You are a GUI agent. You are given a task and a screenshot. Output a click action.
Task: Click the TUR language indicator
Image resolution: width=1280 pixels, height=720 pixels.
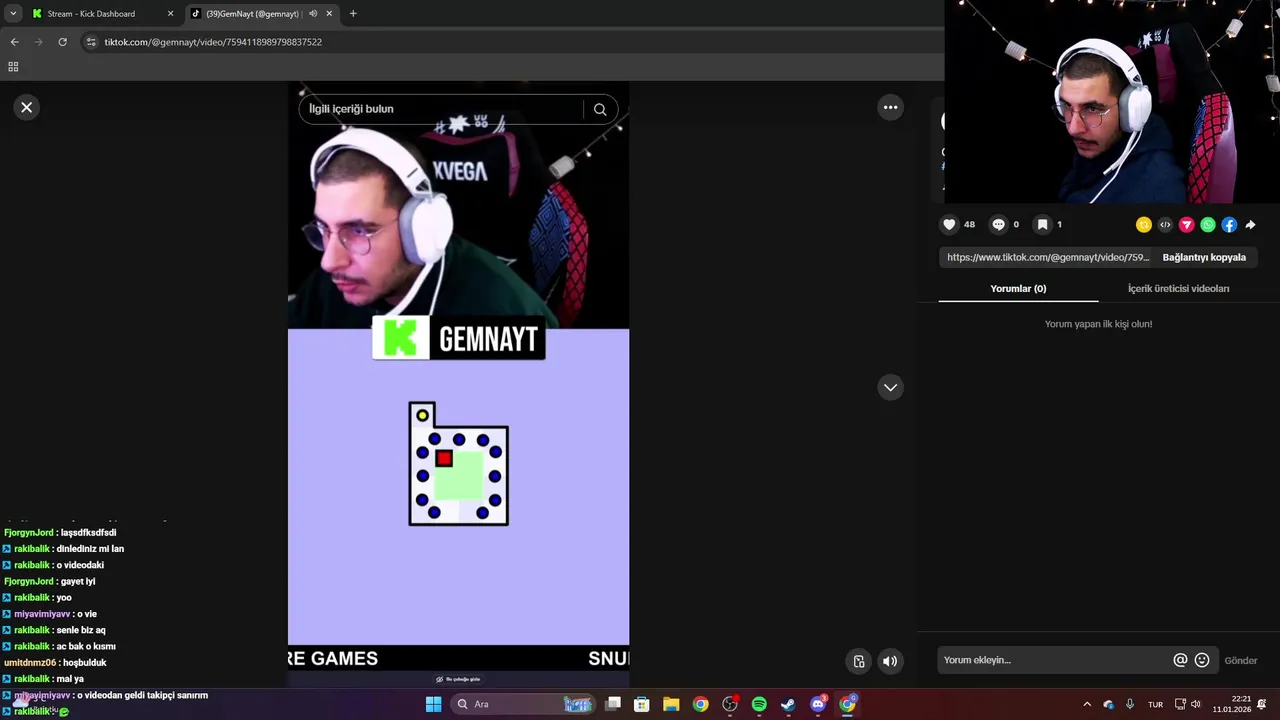point(1156,704)
